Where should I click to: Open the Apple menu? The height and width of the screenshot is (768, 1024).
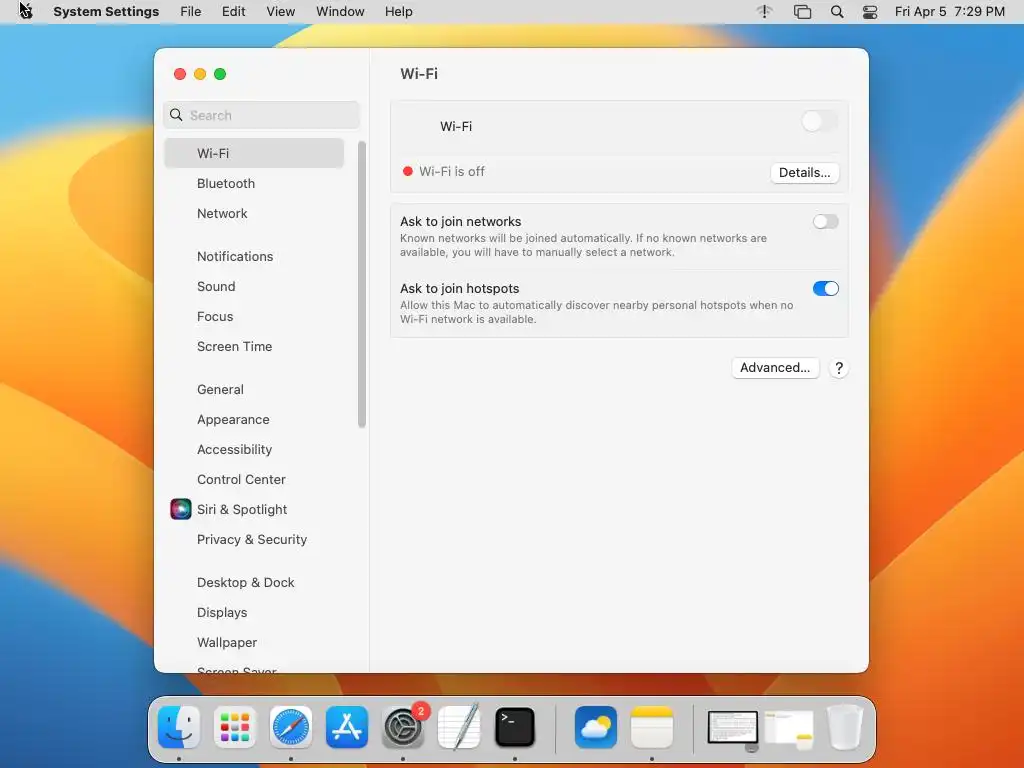coord(25,11)
